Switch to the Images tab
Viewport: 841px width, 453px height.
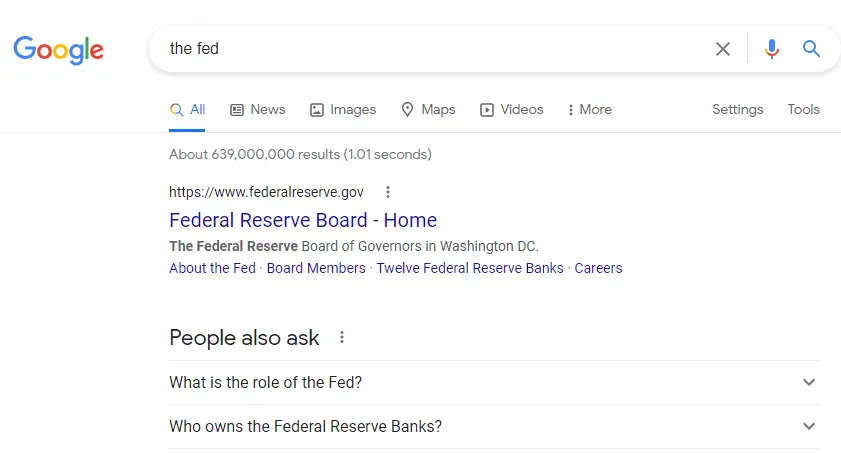(x=343, y=110)
